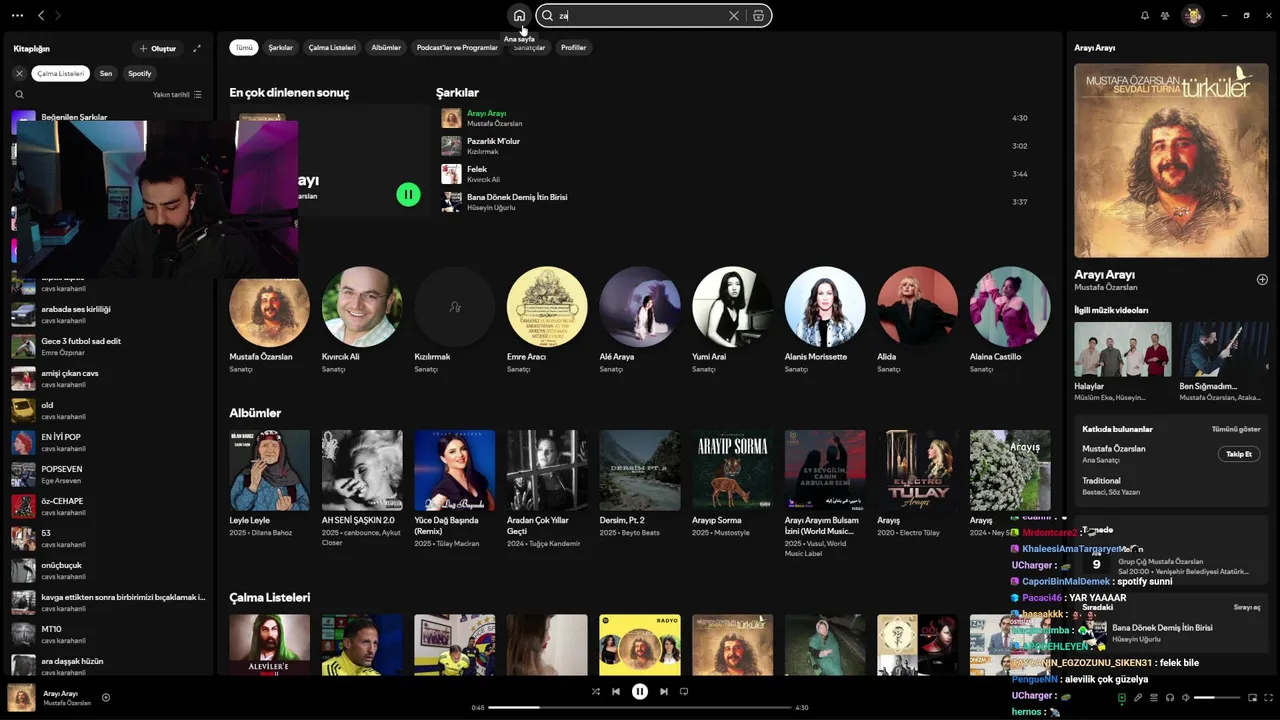1280x720 pixels.
Task: Open the friend activity icon
Action: 1165,16
